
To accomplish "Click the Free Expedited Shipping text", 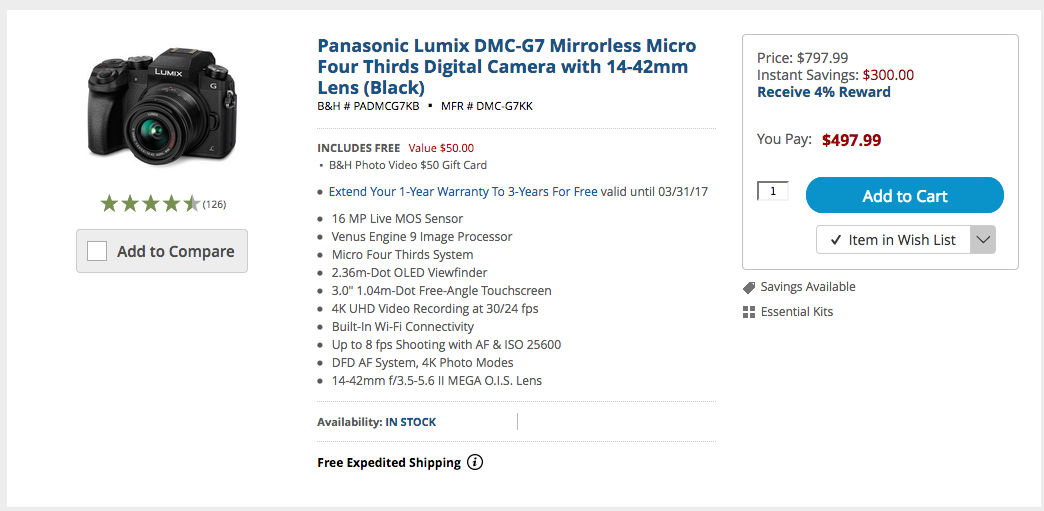I will pos(389,462).
